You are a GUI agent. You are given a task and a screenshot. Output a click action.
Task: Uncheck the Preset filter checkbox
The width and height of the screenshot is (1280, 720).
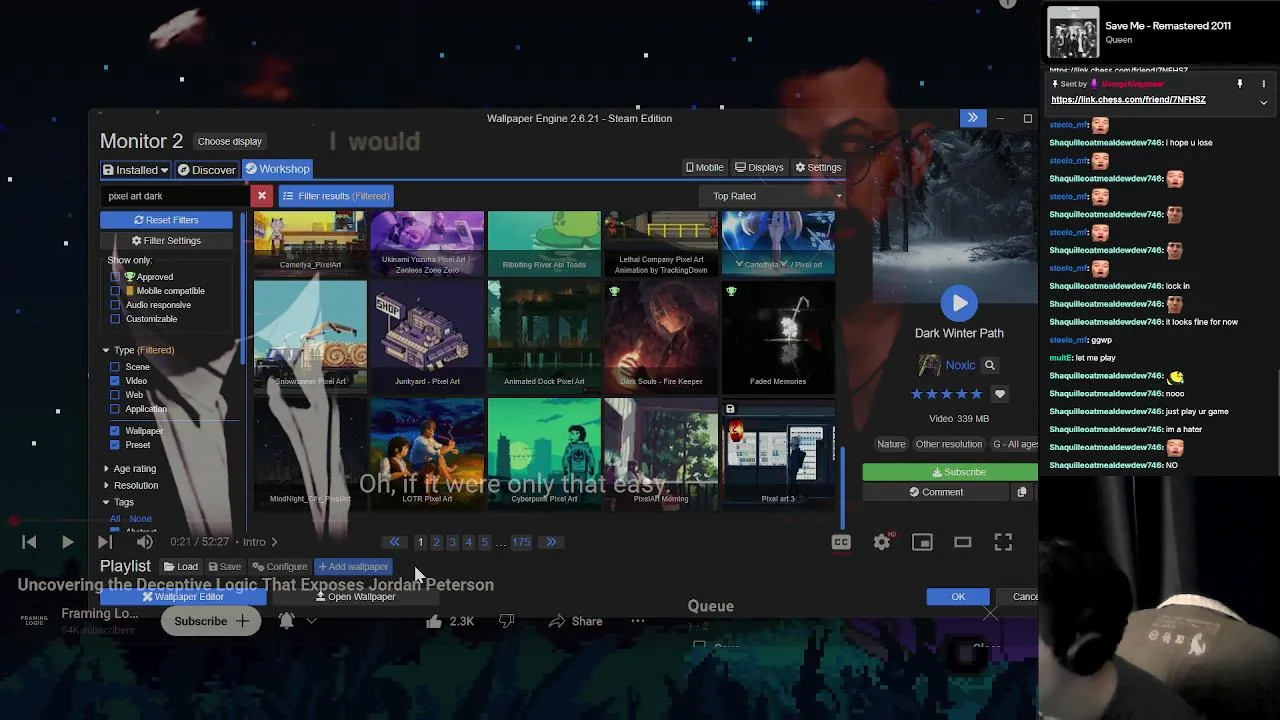tap(115, 445)
